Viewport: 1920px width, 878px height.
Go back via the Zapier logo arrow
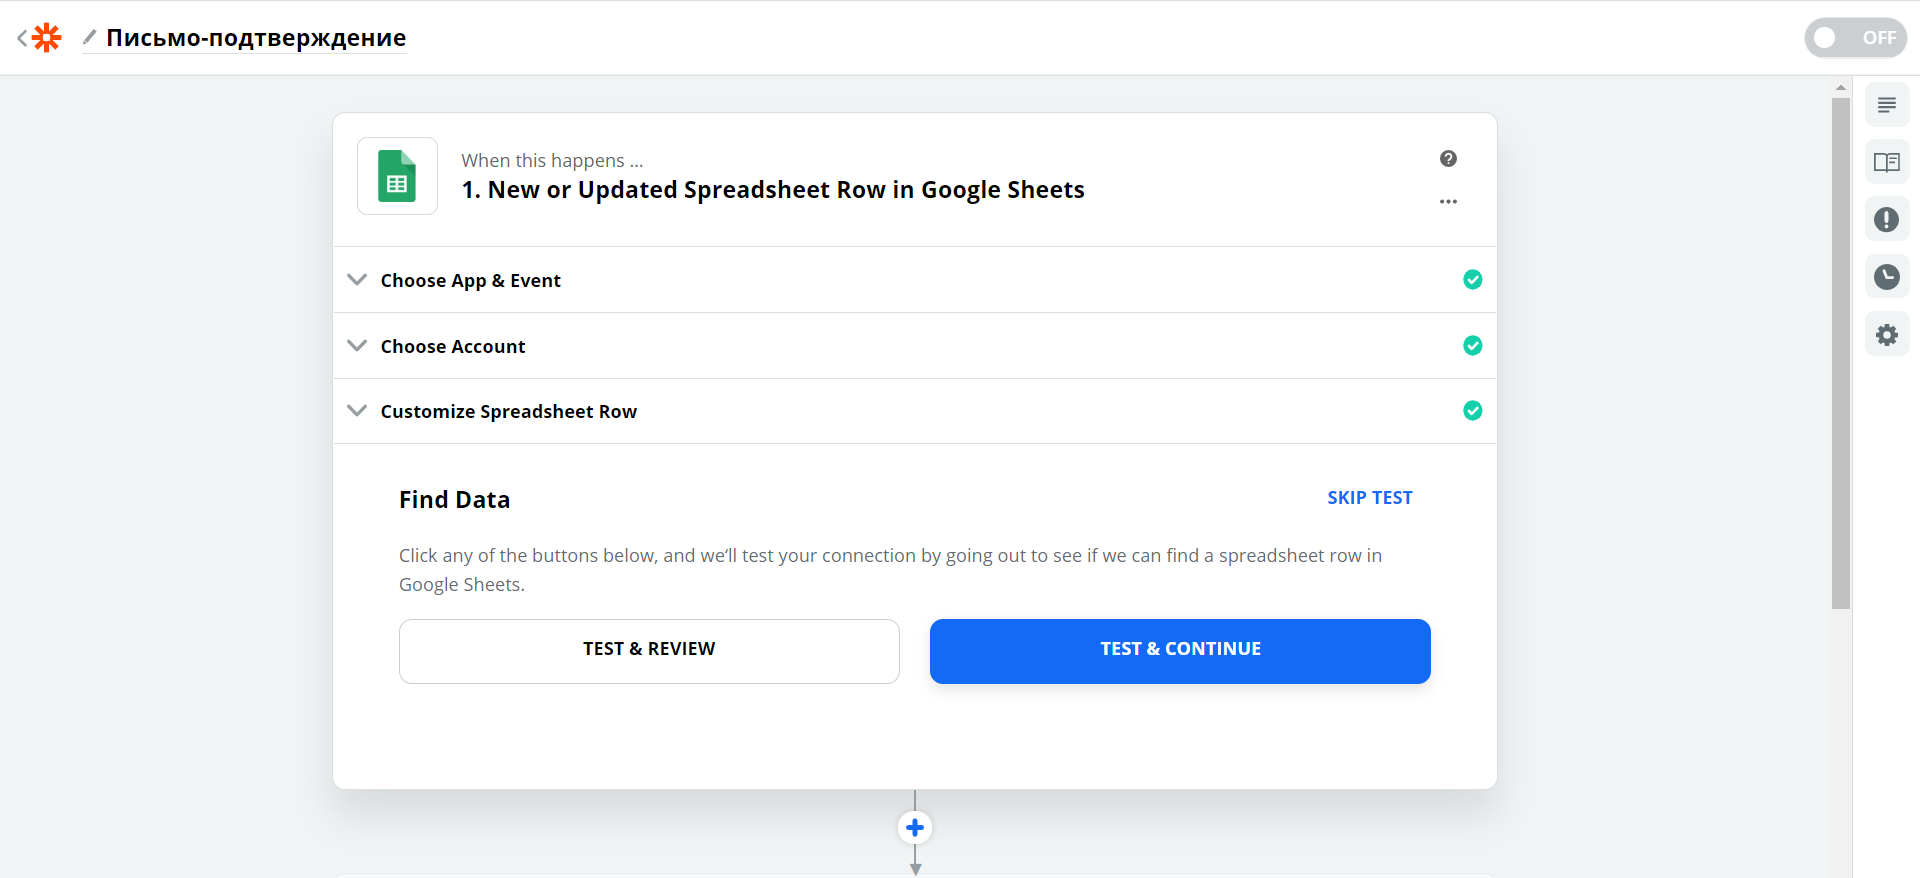pyautogui.click(x=39, y=38)
